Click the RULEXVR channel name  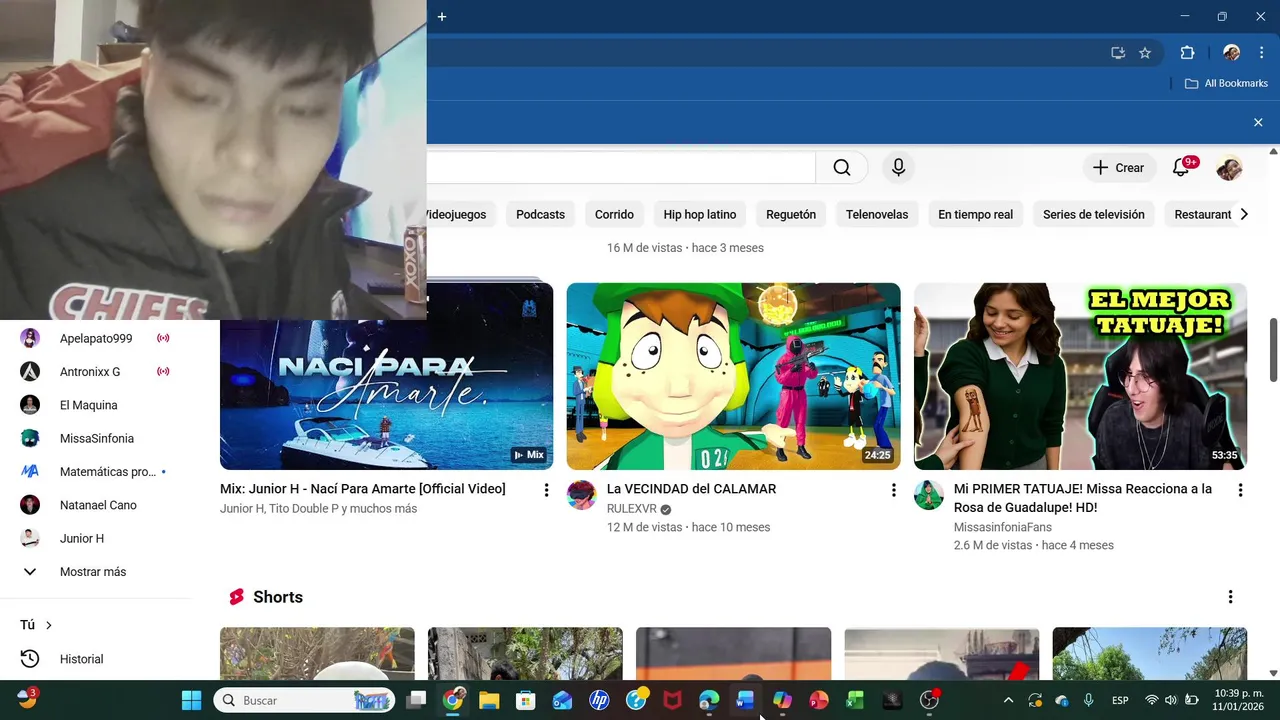pyautogui.click(x=631, y=509)
